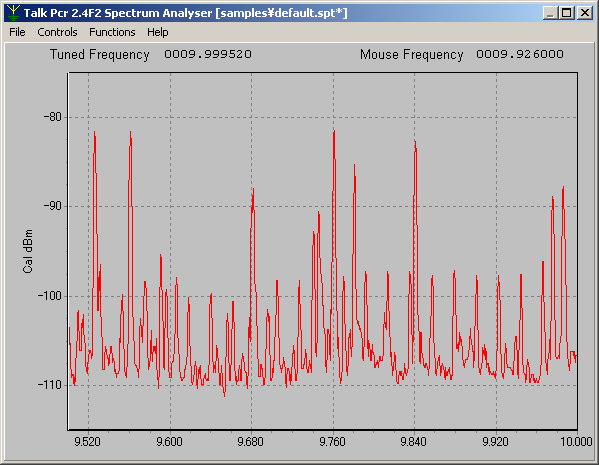Click the Mouse Frequency value 0009.926000
This screenshot has width=599, height=465.
520,54
